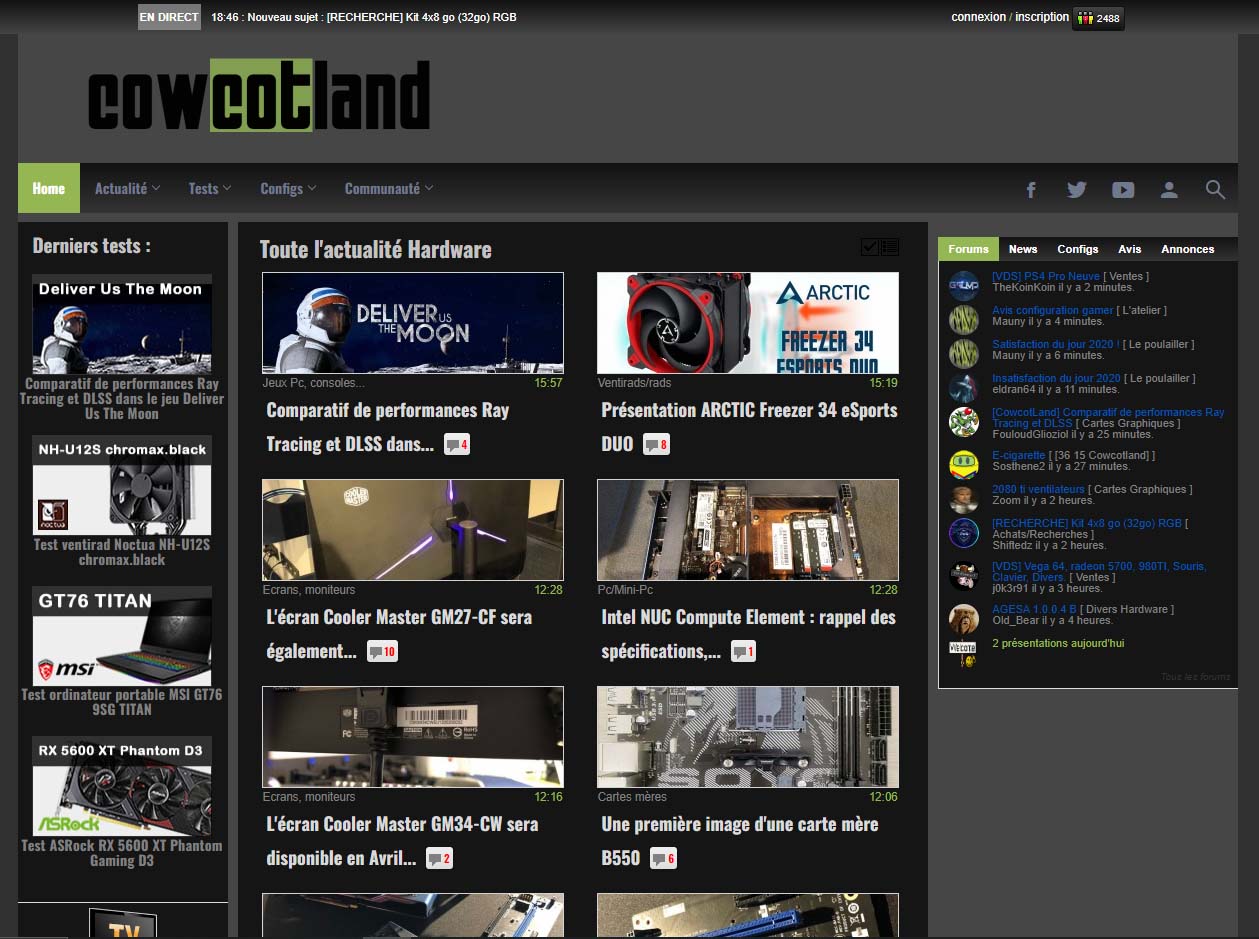This screenshot has height=939, width=1259.
Task: Open [VDS] PS4 Pro Neuve forum topic
Action: (1046, 276)
